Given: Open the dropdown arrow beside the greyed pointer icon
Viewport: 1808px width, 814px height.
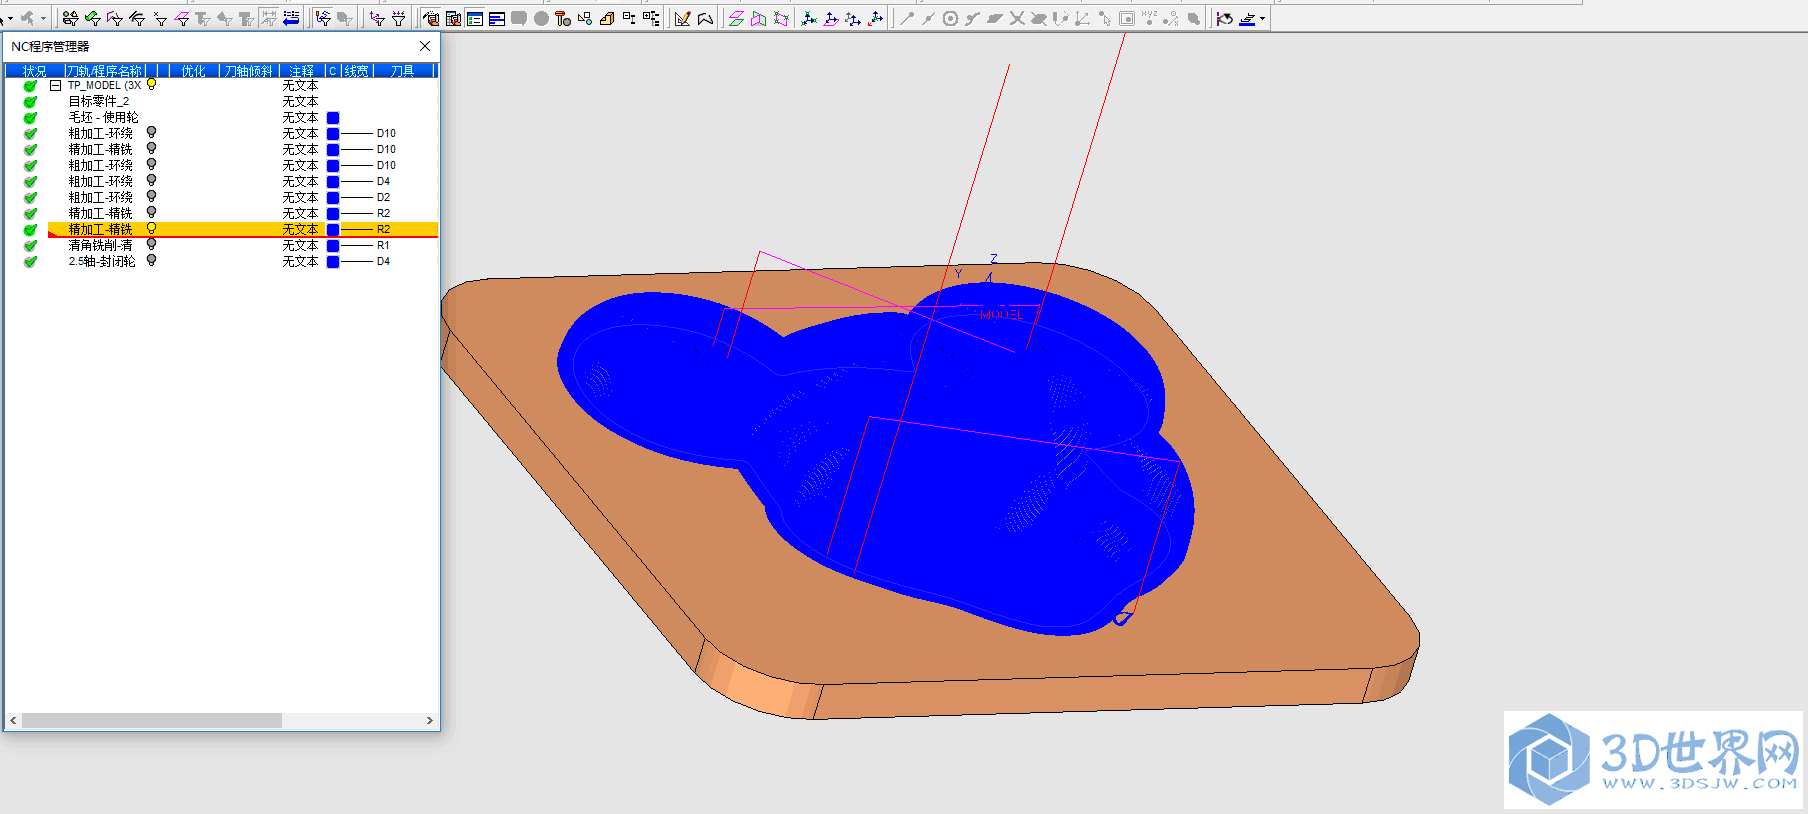Looking at the screenshot, I should pos(43,18).
